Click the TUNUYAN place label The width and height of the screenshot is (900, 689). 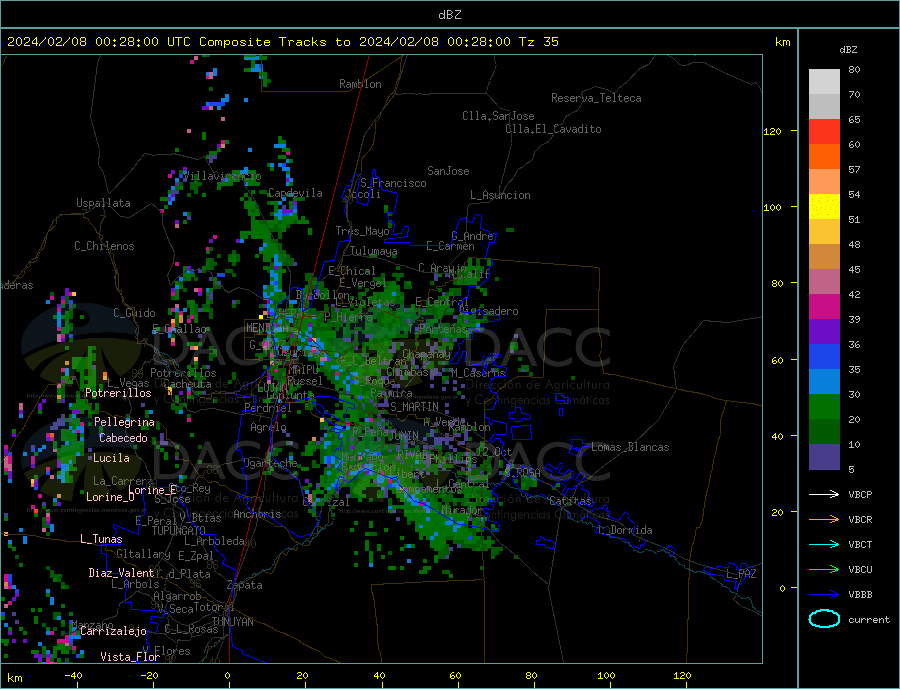232,622
